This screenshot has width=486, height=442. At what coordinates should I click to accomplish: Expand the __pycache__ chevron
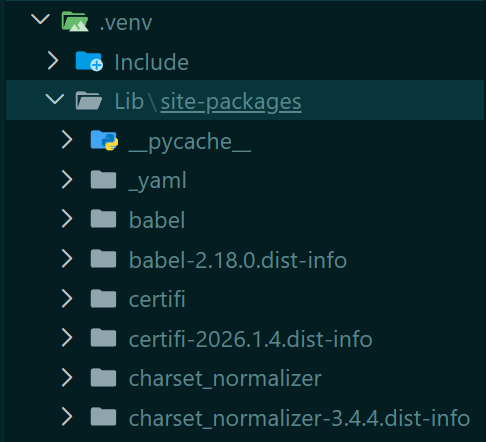point(67,140)
